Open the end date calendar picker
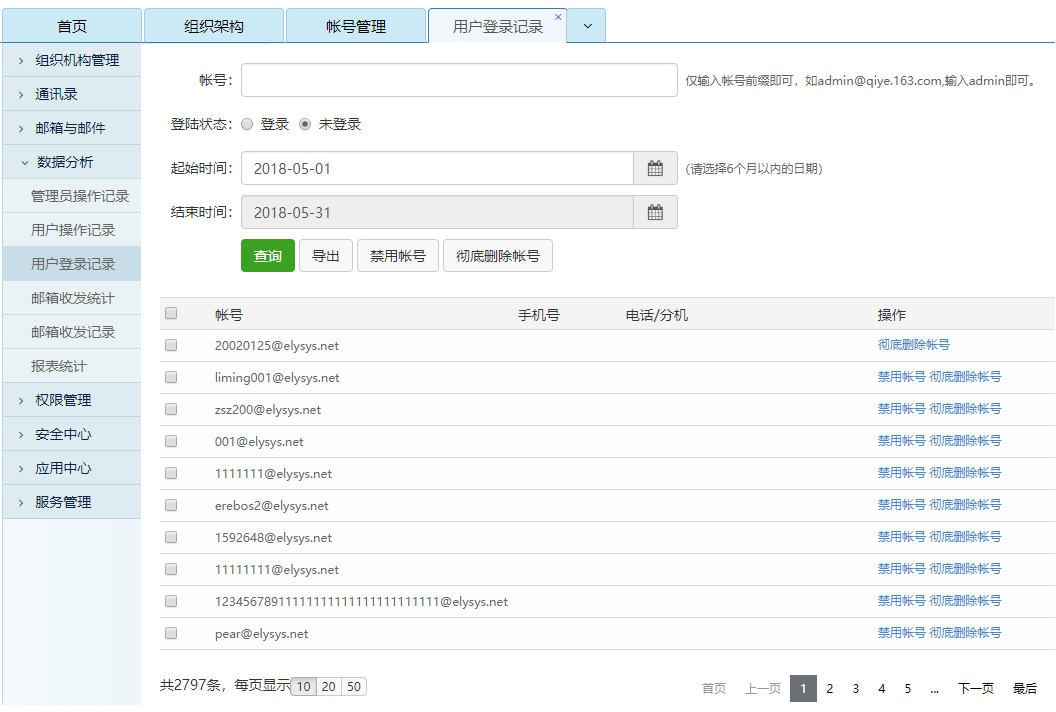 pyautogui.click(x=655, y=213)
